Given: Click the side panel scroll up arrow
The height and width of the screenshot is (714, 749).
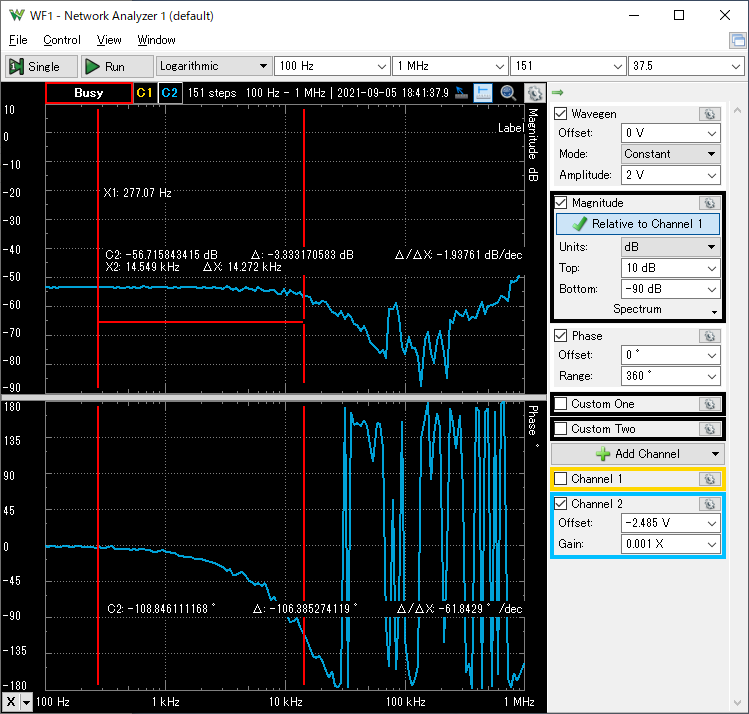Looking at the screenshot, I should click(738, 110).
